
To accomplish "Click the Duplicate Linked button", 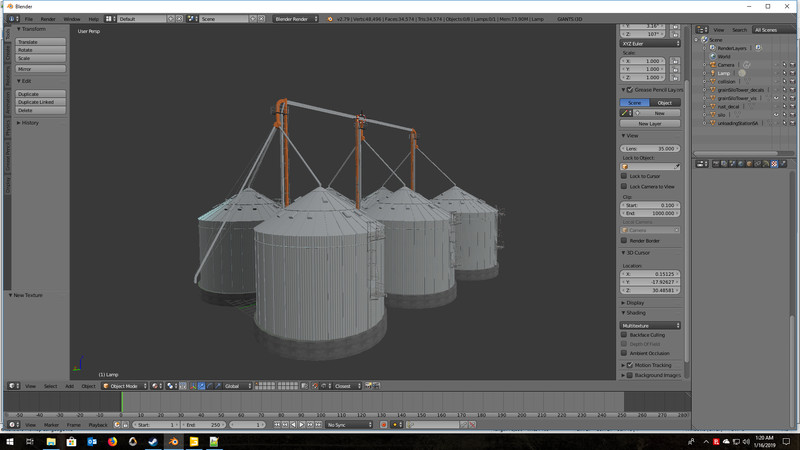I will tap(41, 102).
